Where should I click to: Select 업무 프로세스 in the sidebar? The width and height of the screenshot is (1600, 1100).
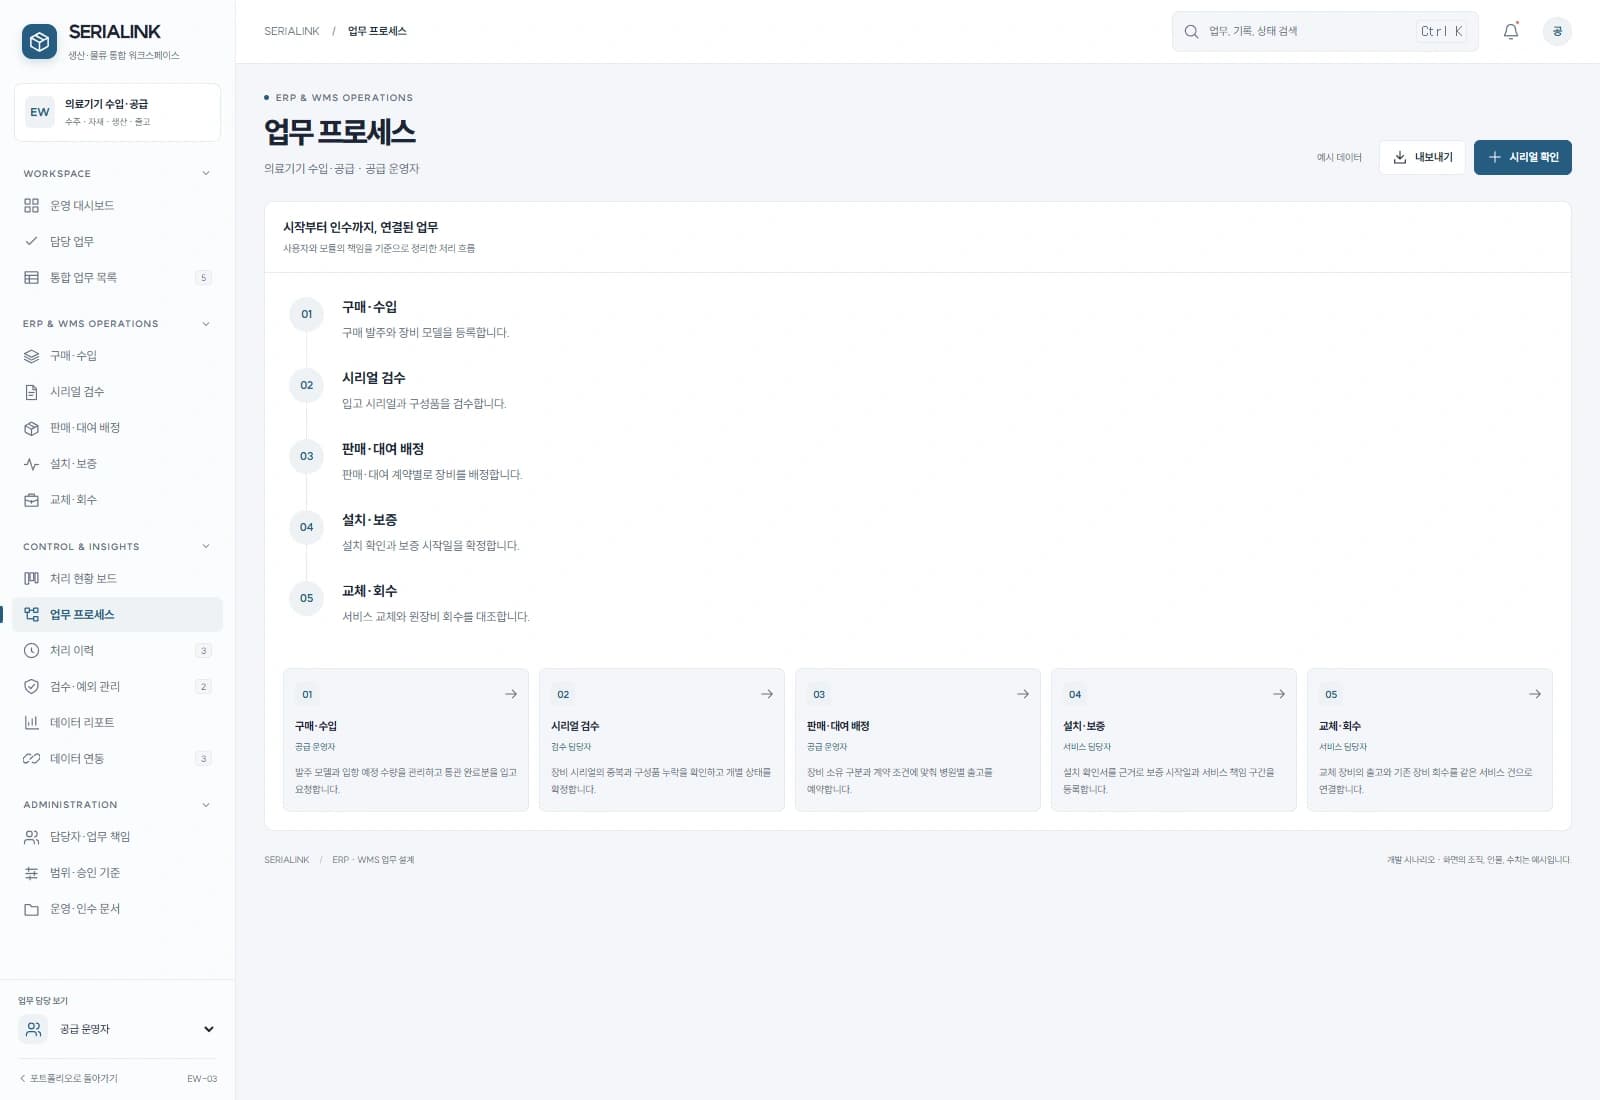coord(117,614)
